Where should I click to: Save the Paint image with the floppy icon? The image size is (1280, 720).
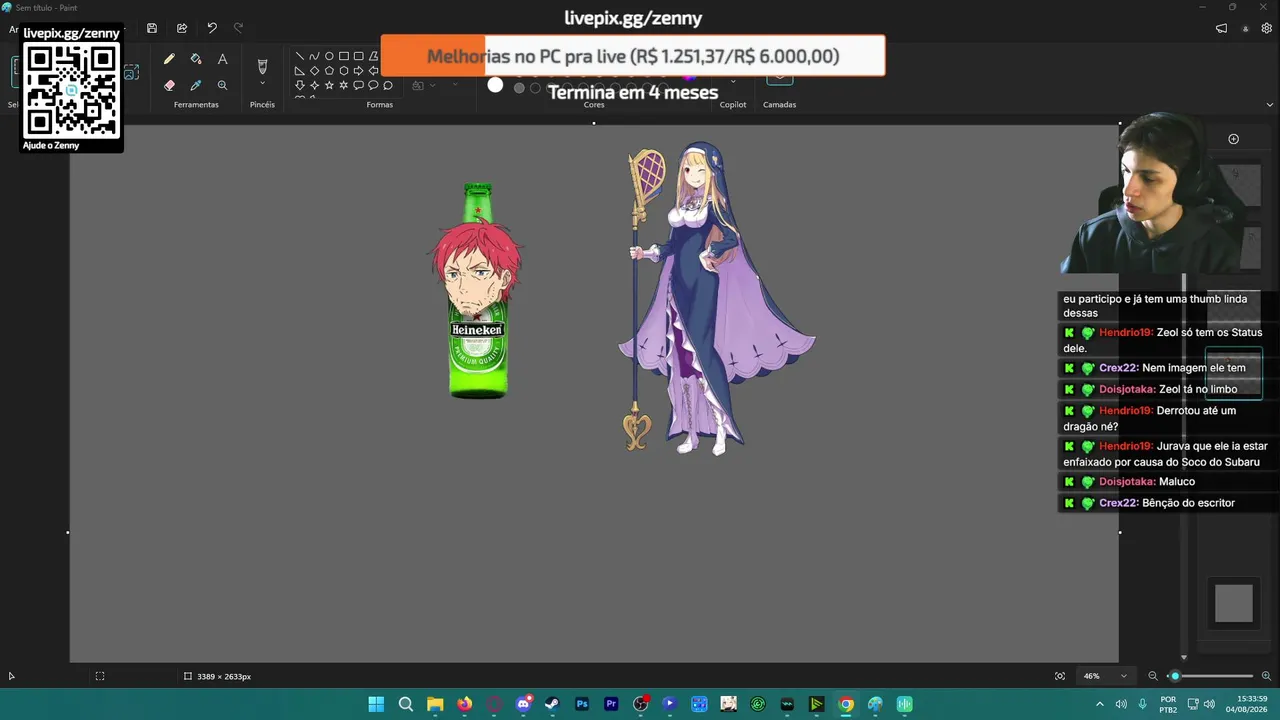(152, 29)
